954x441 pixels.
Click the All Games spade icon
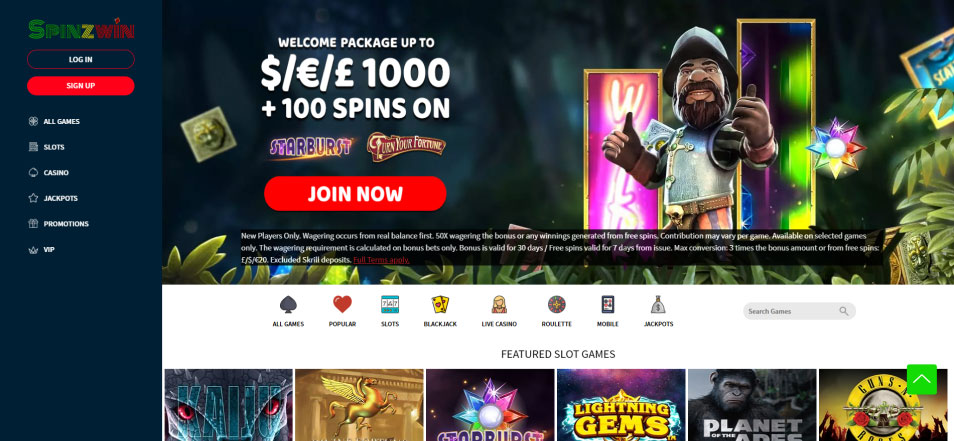coord(288,304)
